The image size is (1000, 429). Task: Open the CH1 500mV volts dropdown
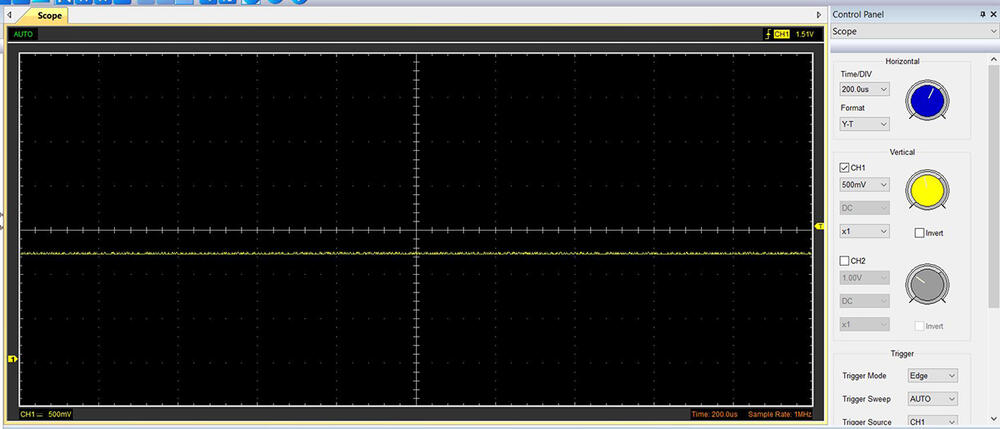click(x=864, y=184)
